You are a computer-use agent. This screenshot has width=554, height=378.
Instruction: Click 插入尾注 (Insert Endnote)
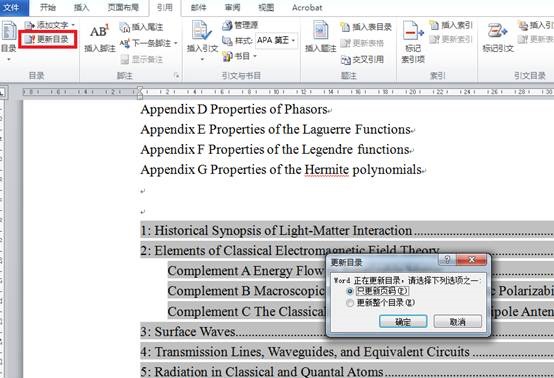[x=142, y=27]
